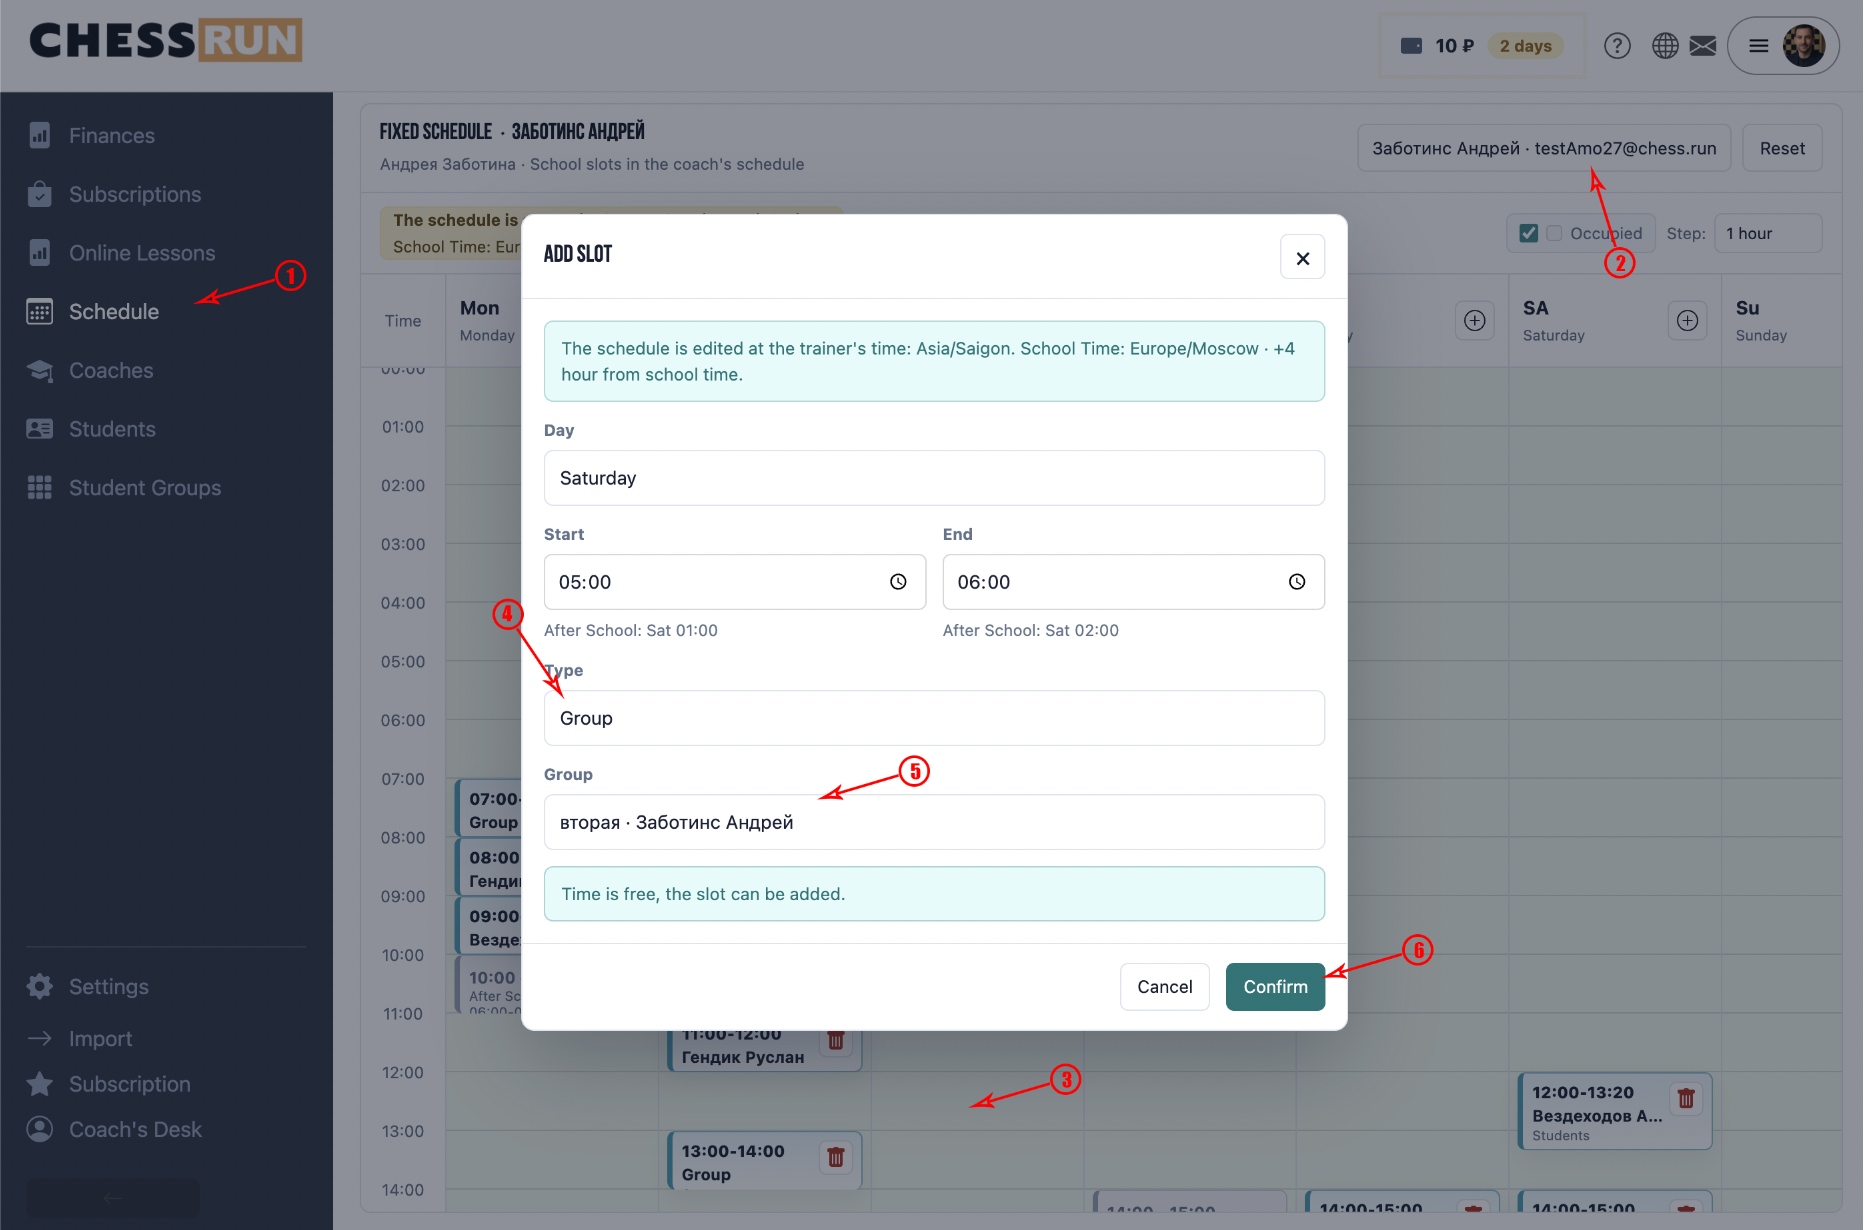
Task: Click the Import arrow icon
Action: [x=40, y=1039]
